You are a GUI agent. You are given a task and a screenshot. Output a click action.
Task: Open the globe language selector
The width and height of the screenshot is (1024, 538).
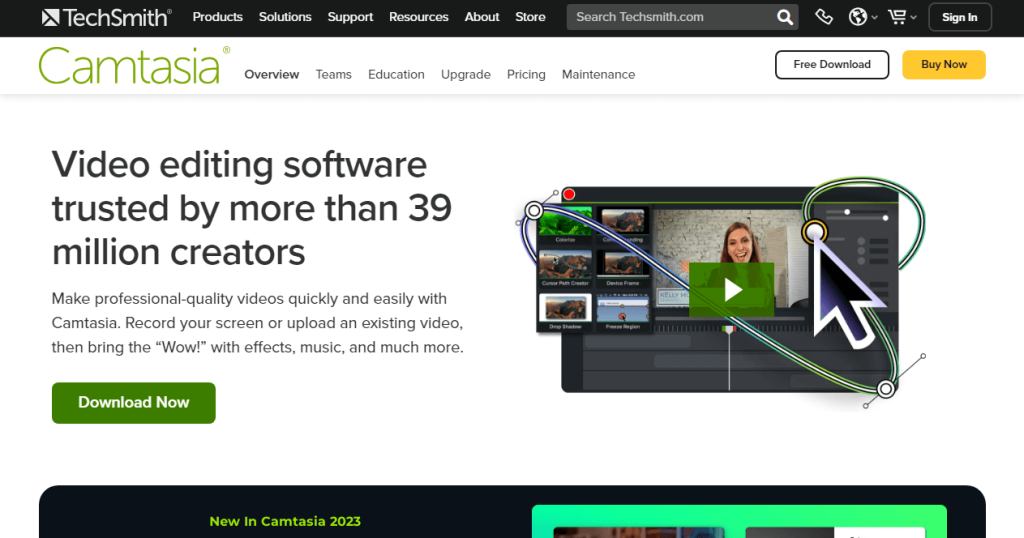(862, 17)
